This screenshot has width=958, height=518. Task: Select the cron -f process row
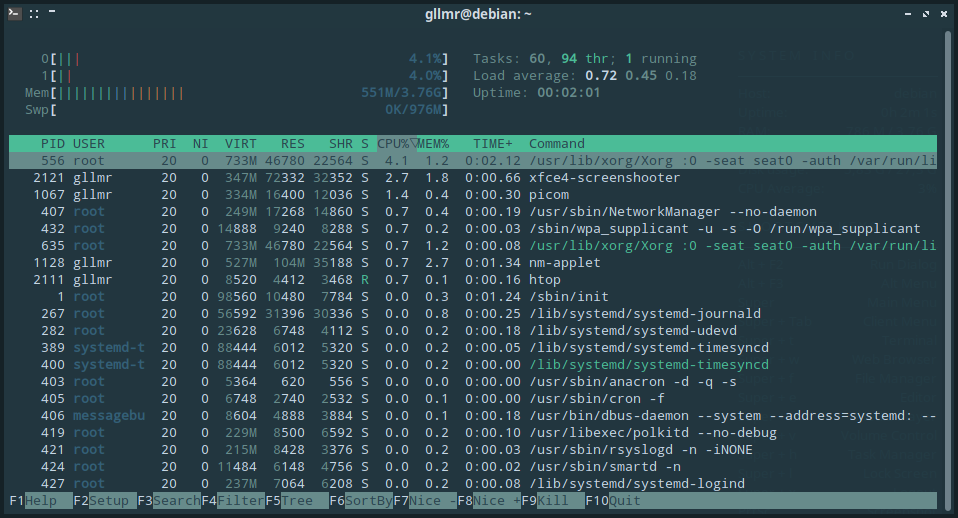[x=473, y=399]
